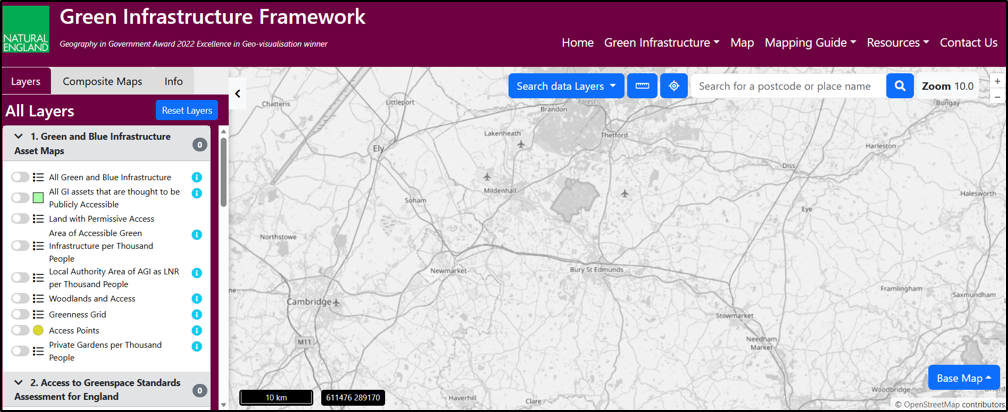Click the 611476 289170 coordinate readout

tap(353, 398)
